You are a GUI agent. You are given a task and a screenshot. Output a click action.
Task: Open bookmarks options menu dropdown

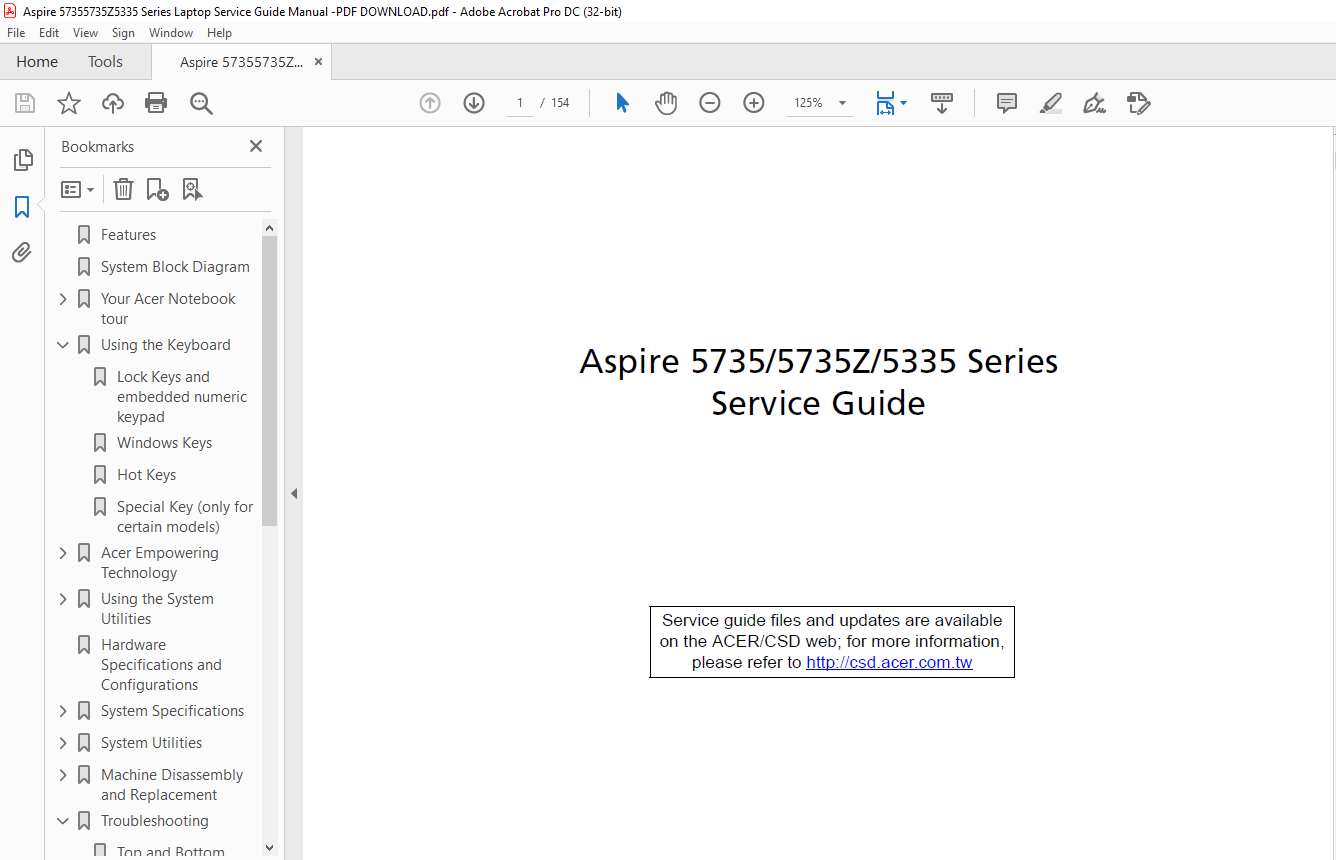pyautogui.click(x=77, y=189)
